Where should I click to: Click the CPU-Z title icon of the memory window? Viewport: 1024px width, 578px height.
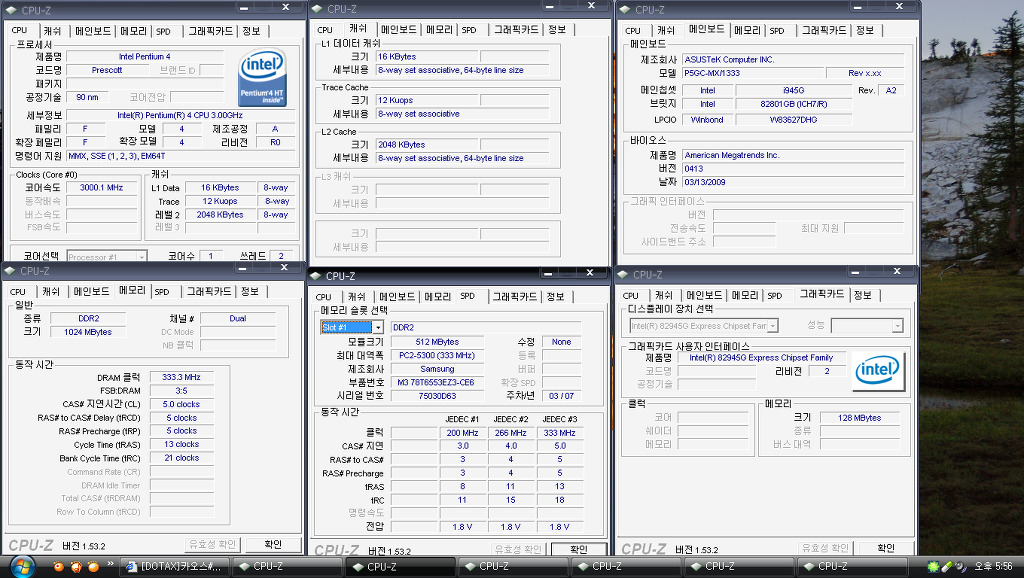click(x=10, y=270)
